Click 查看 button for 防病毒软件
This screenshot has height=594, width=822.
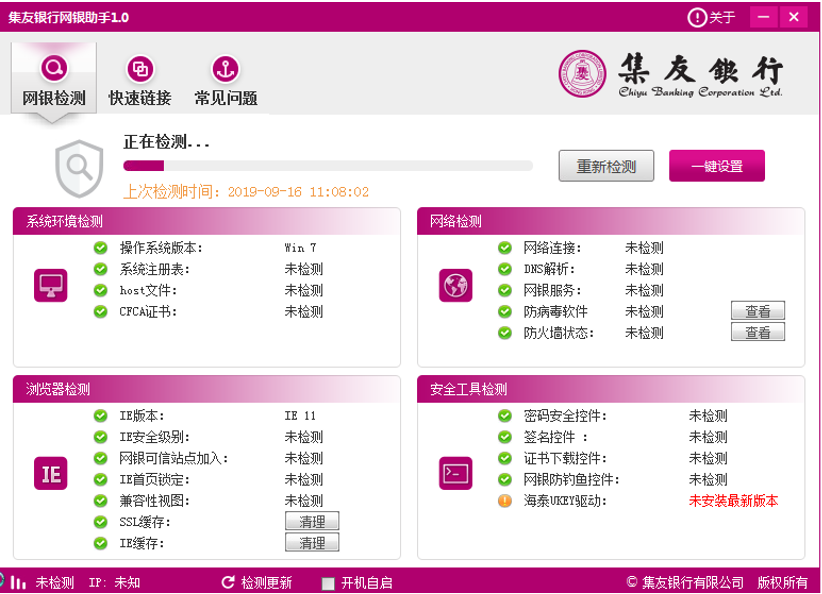click(758, 311)
